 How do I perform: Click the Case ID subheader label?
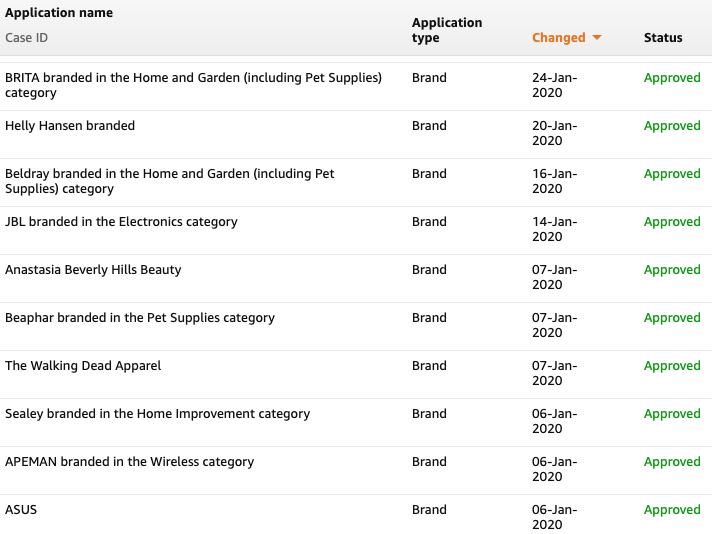(26, 38)
